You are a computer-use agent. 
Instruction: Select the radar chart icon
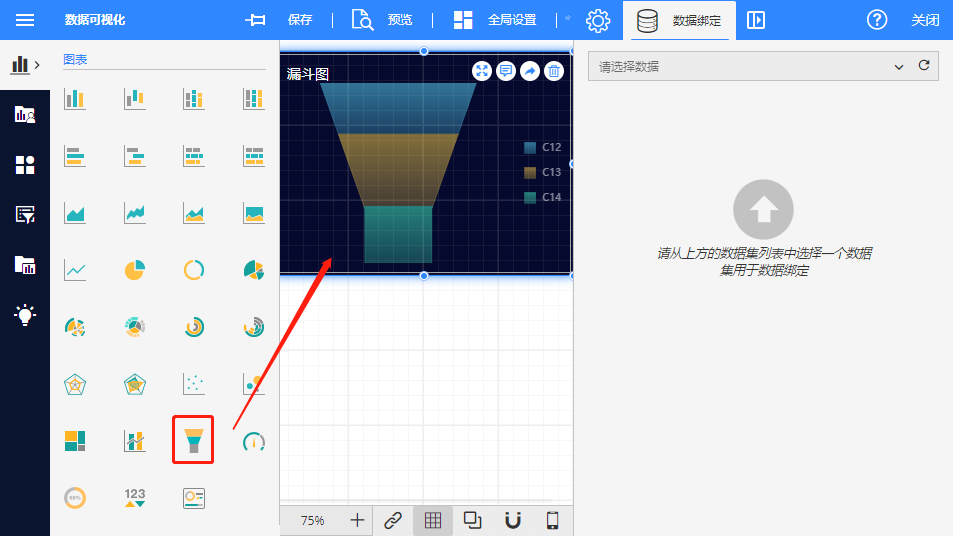[x=75, y=384]
